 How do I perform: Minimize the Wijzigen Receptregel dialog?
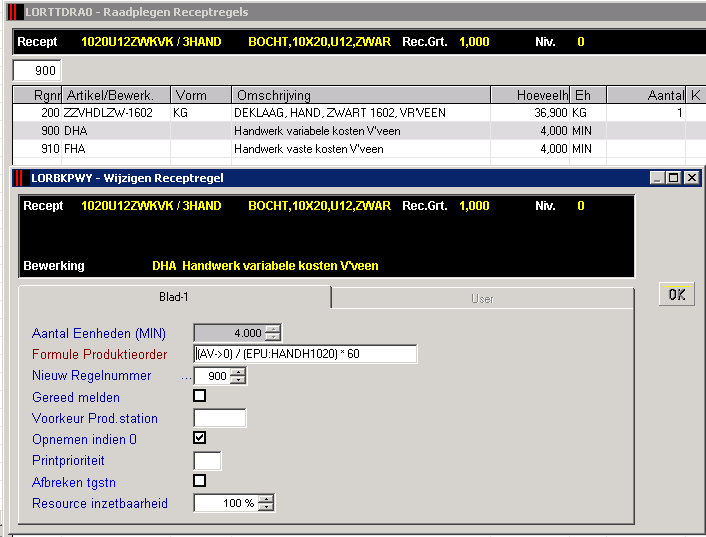[657, 178]
